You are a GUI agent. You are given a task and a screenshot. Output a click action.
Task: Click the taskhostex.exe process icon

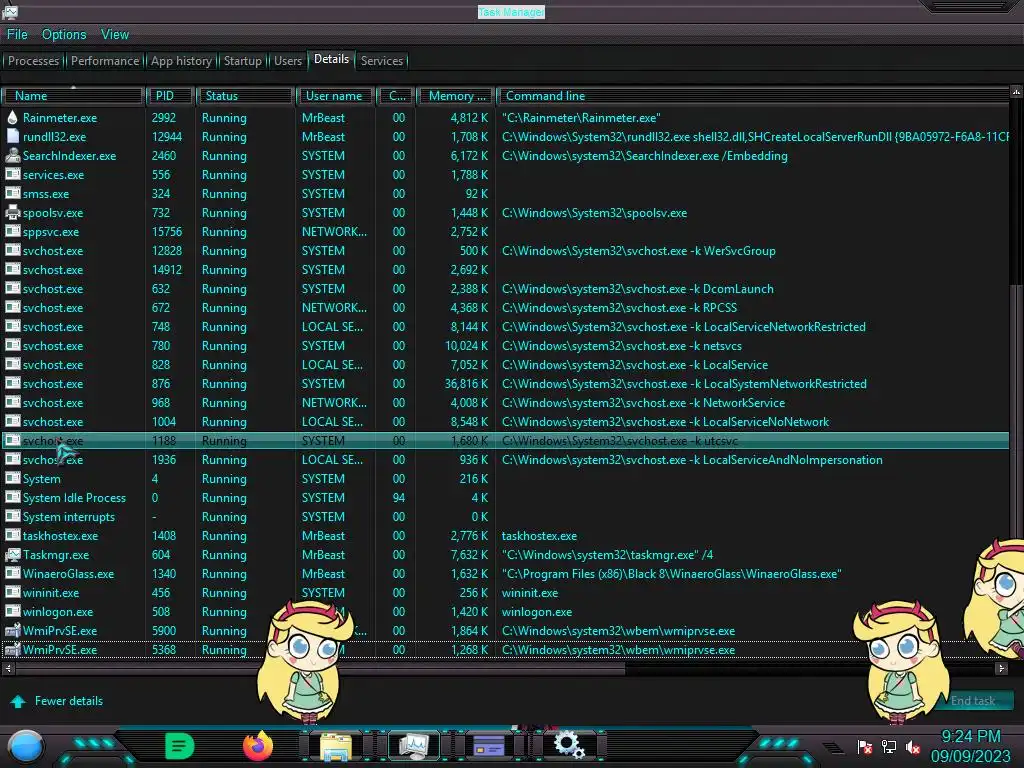(x=12, y=536)
